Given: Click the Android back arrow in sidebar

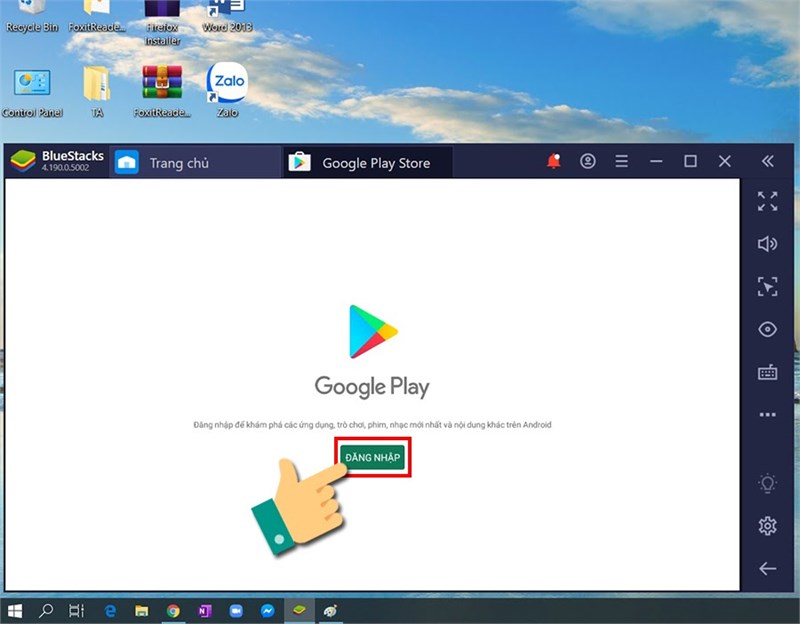Looking at the screenshot, I should [767, 568].
